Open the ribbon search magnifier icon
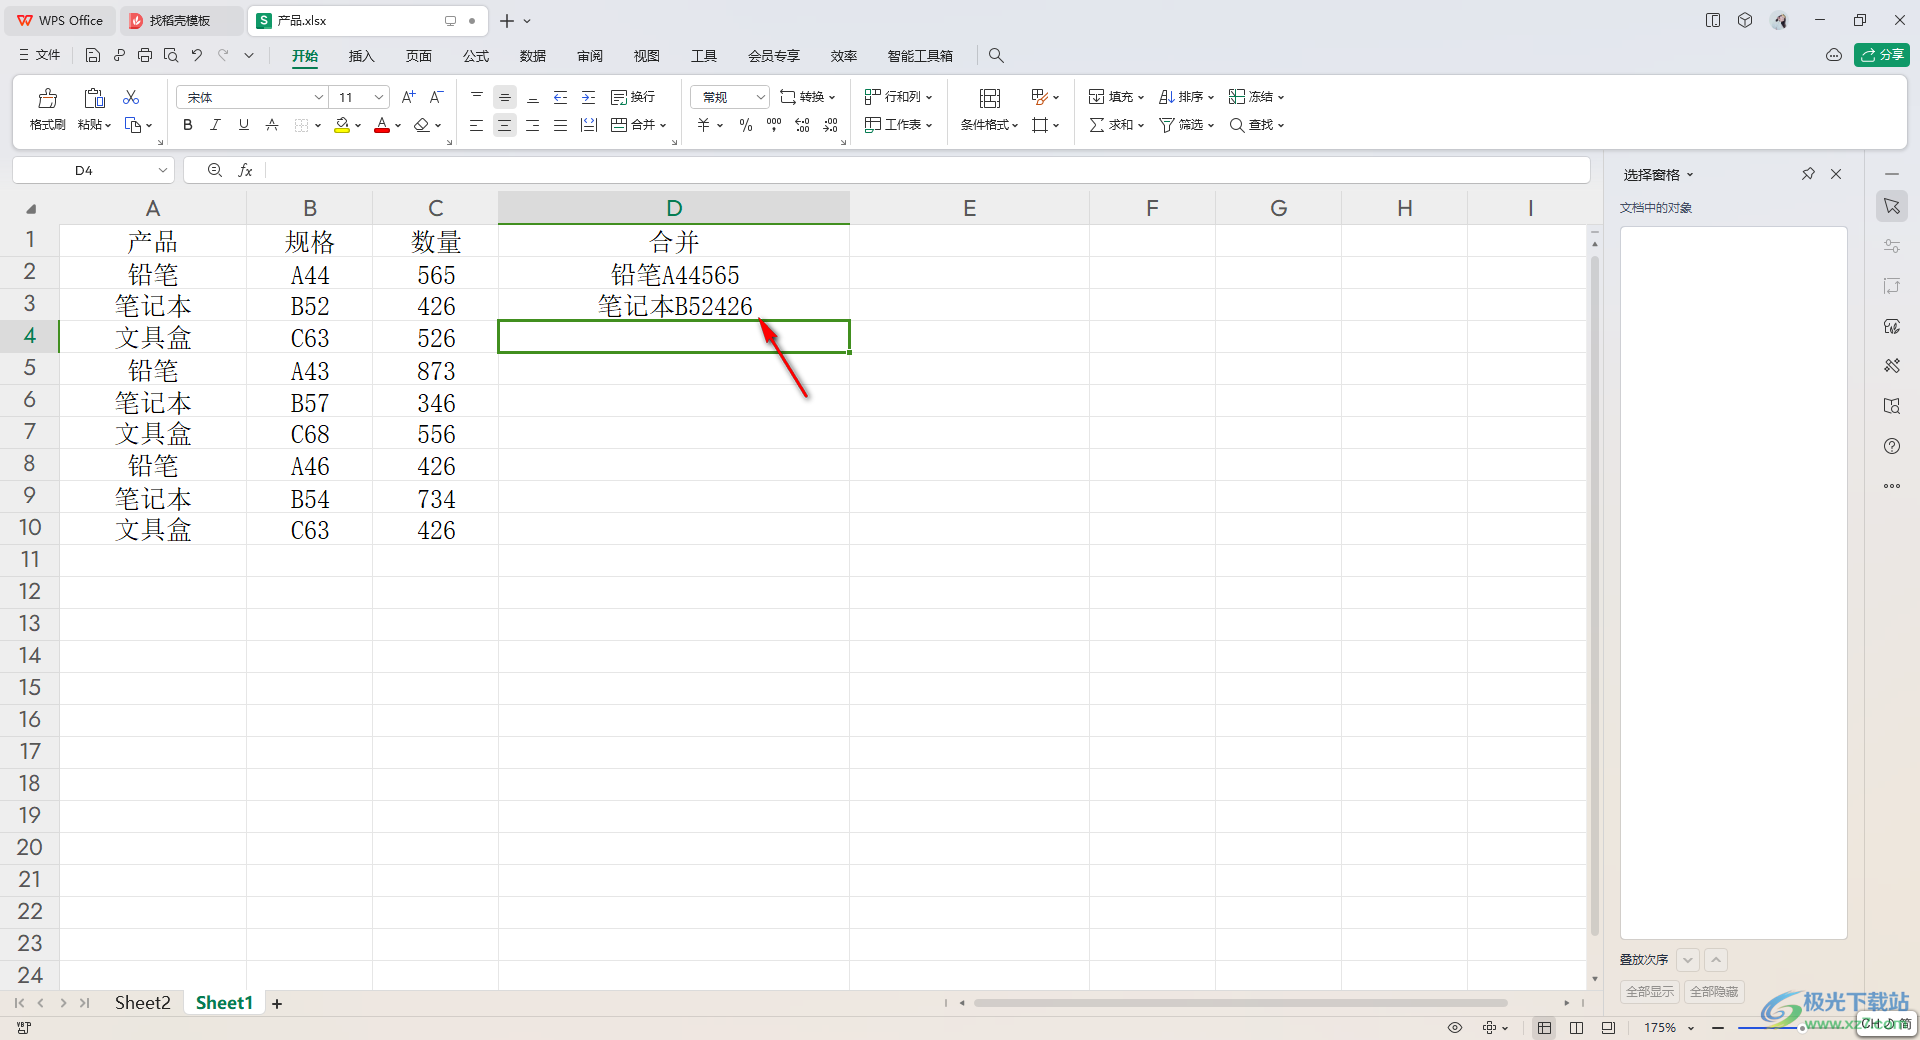Viewport: 1920px width, 1040px height. (x=996, y=55)
